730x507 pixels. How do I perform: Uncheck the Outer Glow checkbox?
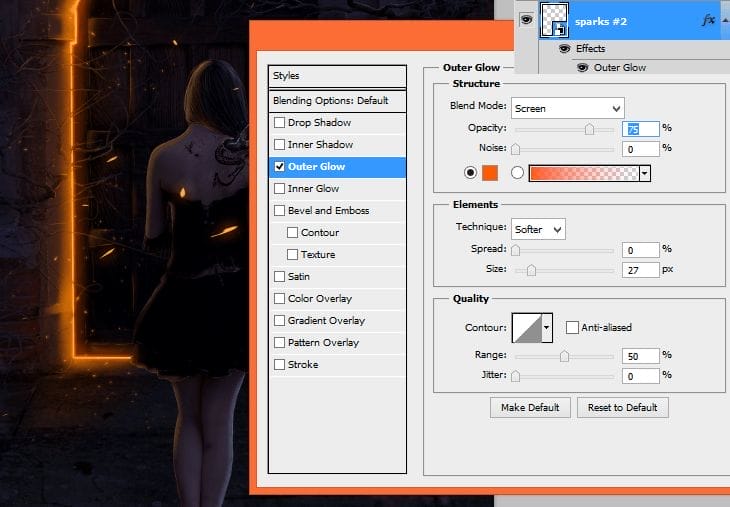279,167
